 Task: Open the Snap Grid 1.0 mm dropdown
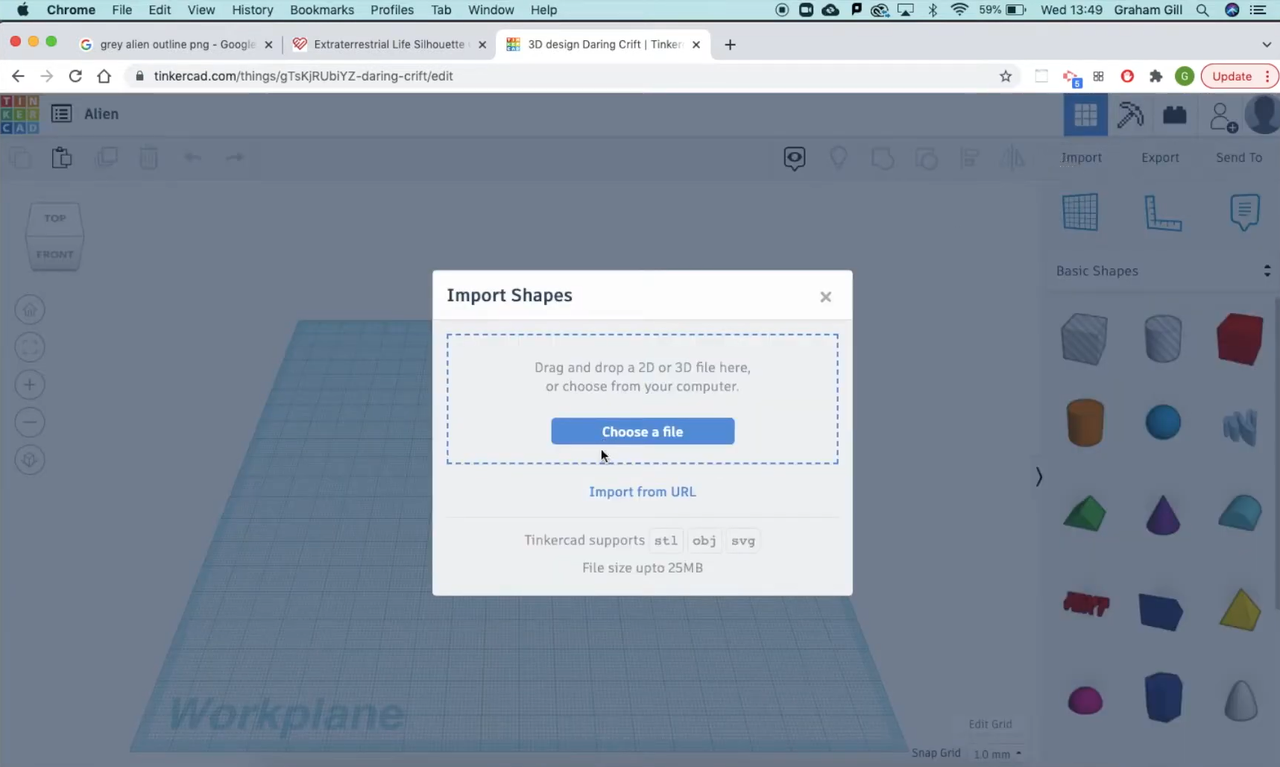pos(995,753)
